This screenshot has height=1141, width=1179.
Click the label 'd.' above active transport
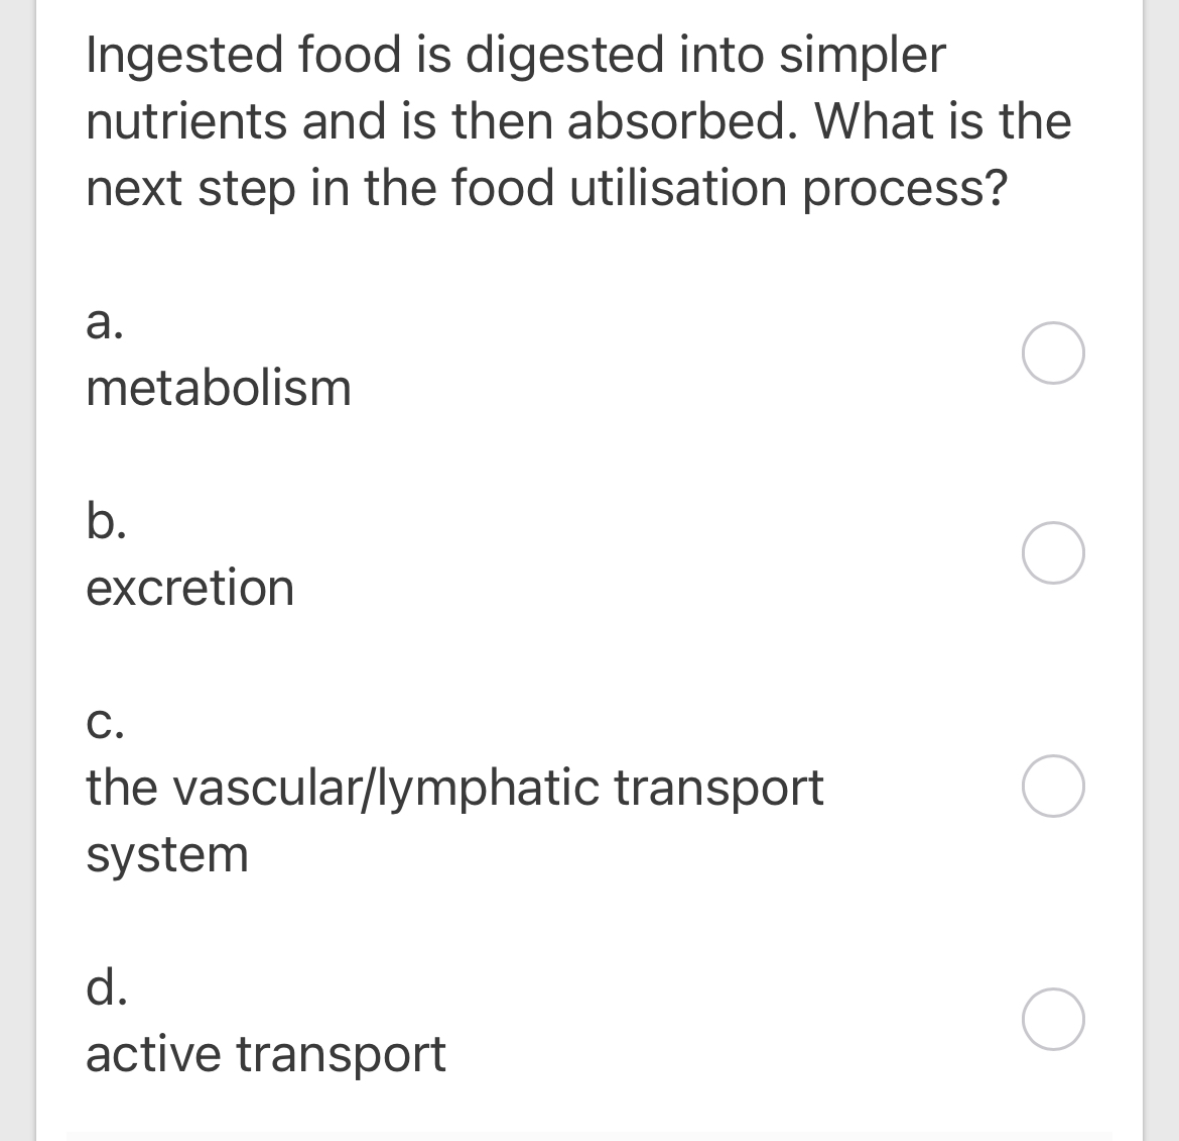106,991
